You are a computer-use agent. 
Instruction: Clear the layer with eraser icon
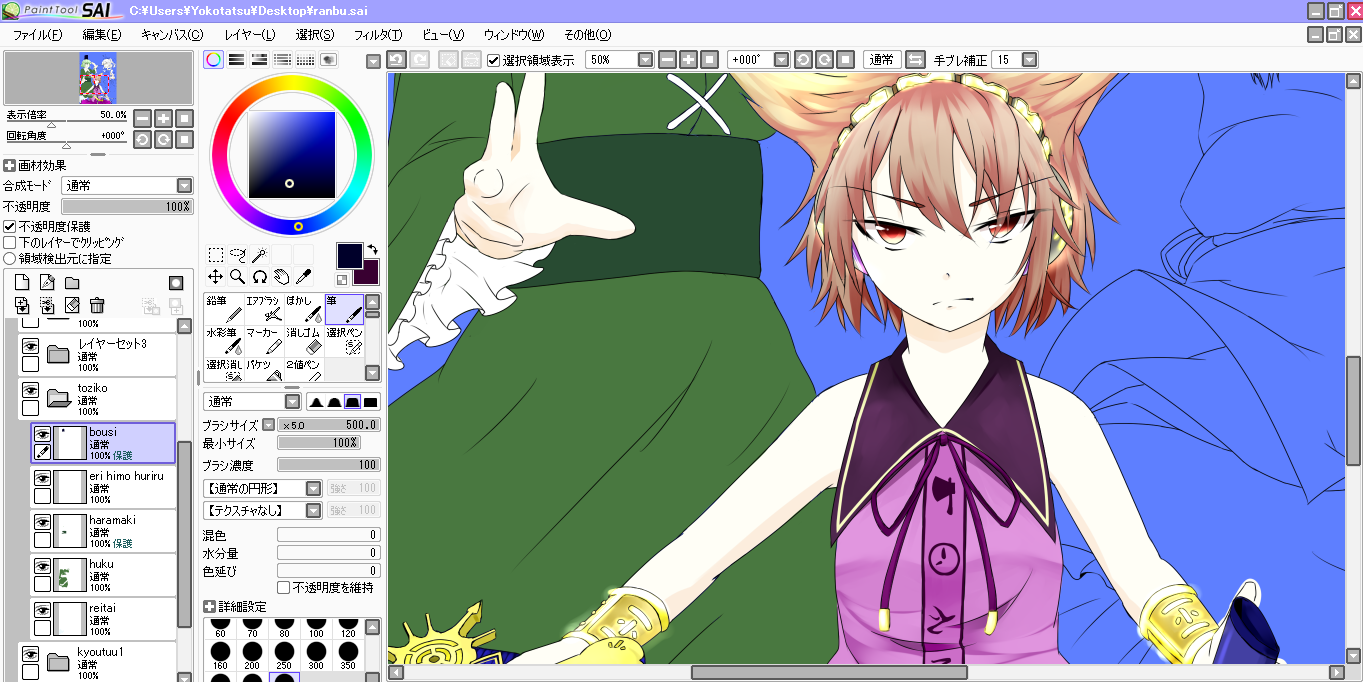click(x=72, y=305)
